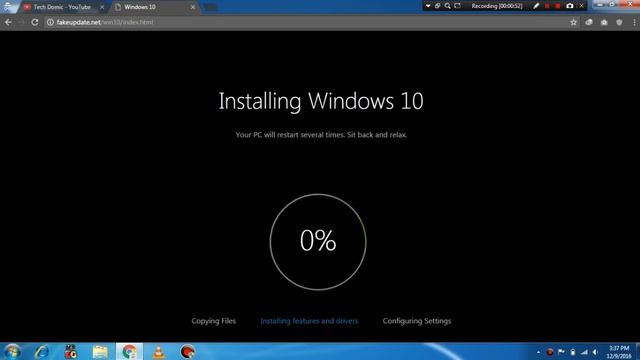Click the Recording timer label
640x360 pixels.
tap(496, 6)
